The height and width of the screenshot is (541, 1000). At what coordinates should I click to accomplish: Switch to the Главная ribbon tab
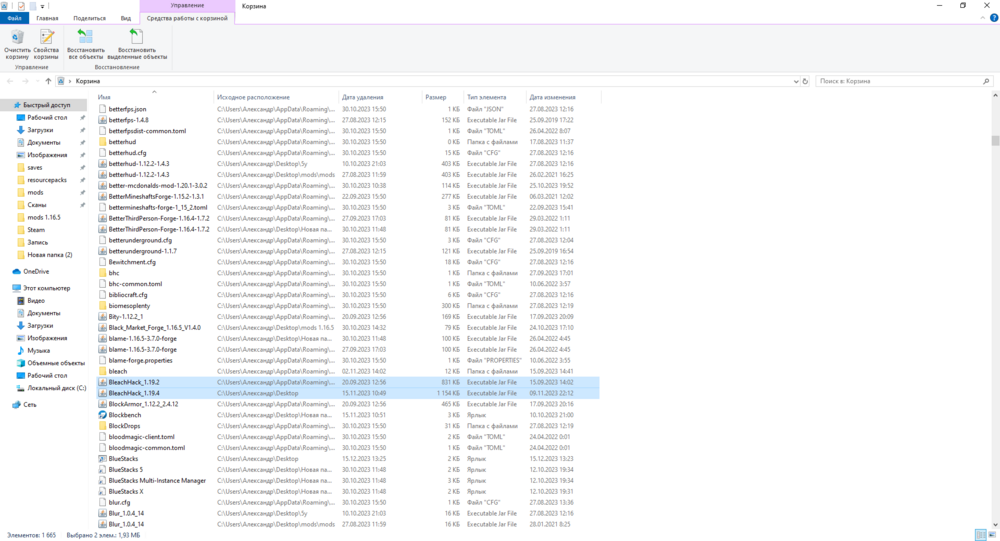point(47,18)
